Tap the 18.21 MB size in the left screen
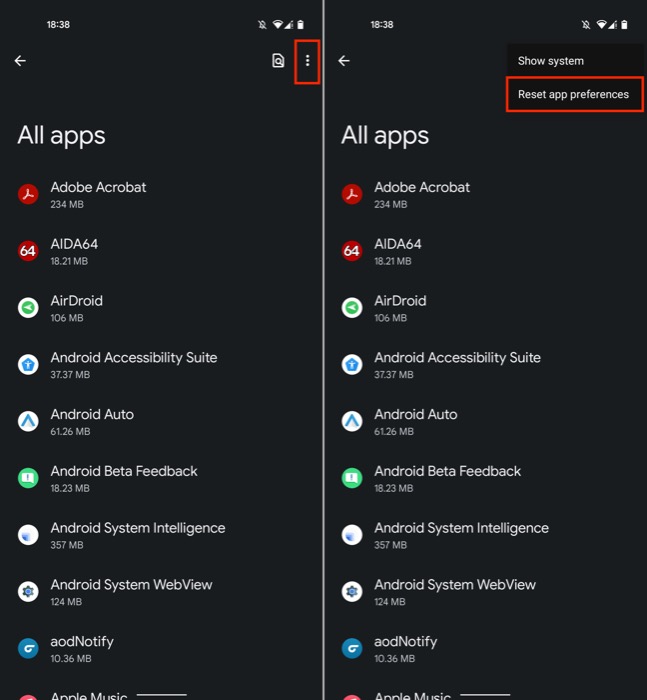 pyautogui.click(x=69, y=261)
